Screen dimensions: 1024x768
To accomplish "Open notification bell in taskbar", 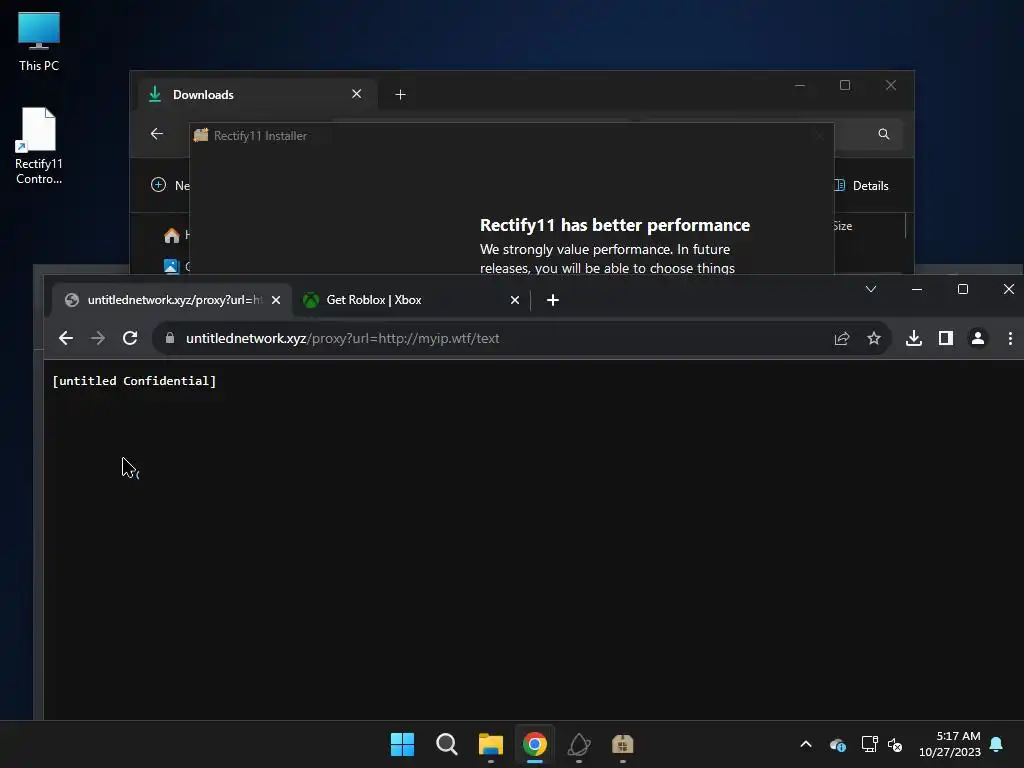I will [997, 744].
